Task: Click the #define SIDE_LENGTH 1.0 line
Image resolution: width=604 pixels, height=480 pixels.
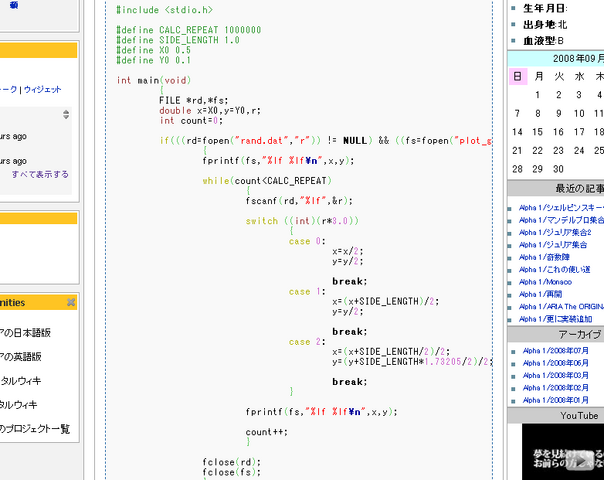Action: pos(178,40)
